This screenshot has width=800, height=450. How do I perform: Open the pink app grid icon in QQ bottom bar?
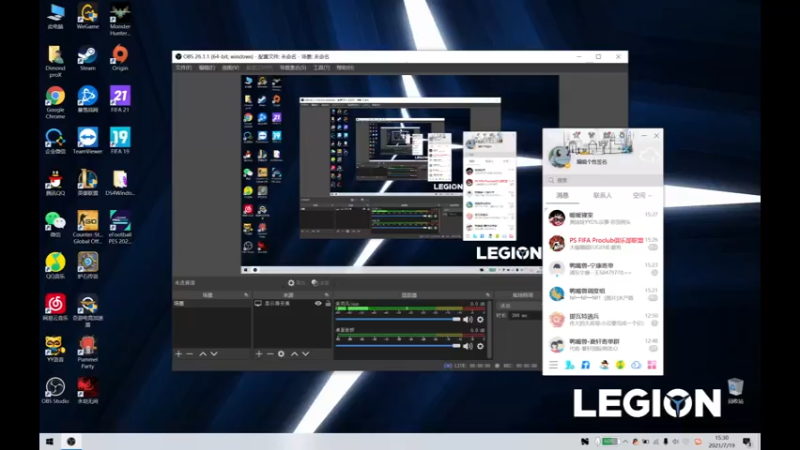(x=652, y=365)
